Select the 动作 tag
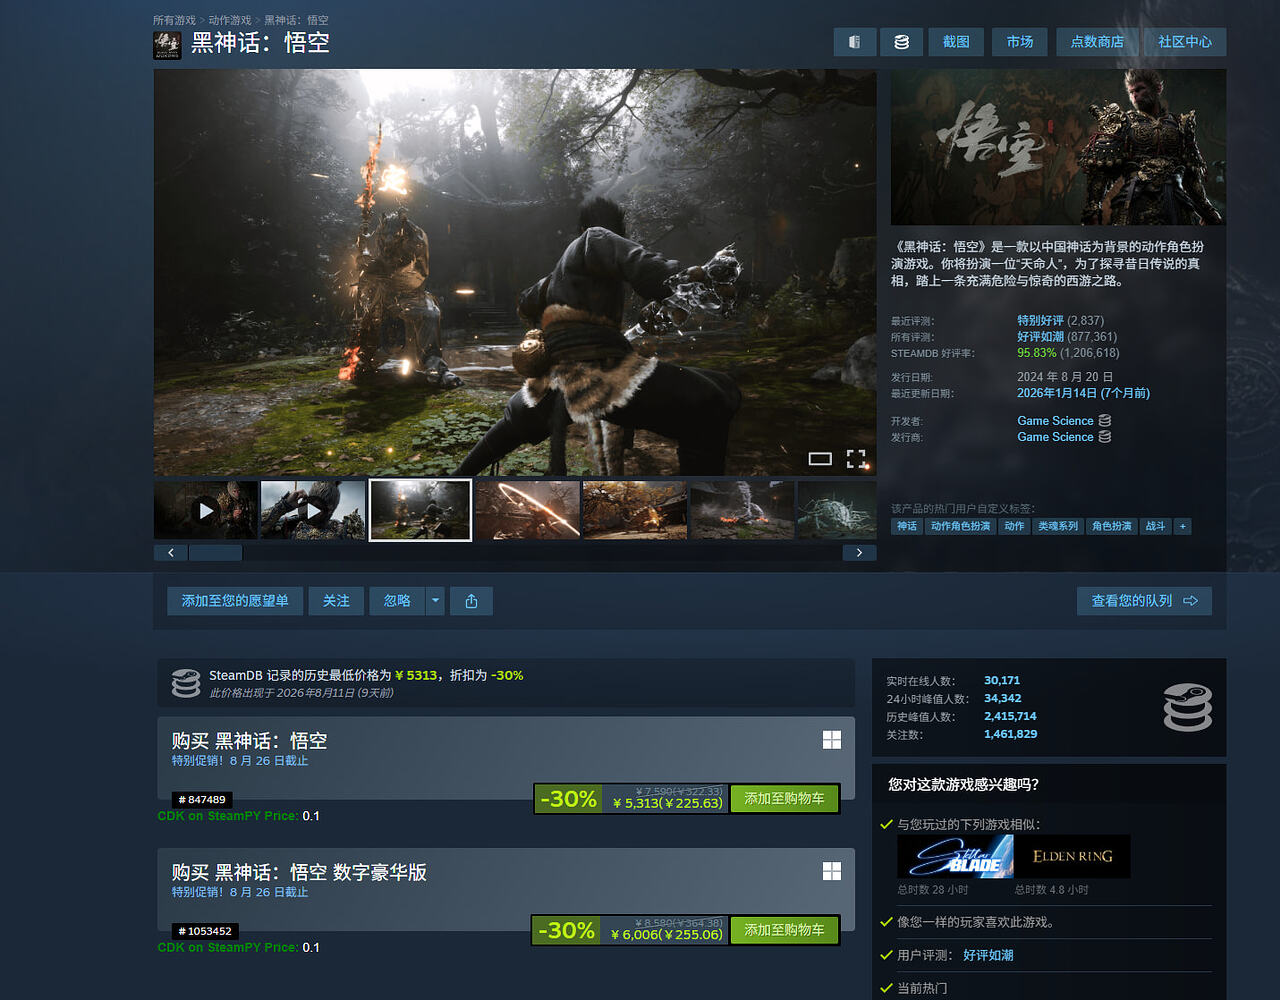 coord(1014,526)
